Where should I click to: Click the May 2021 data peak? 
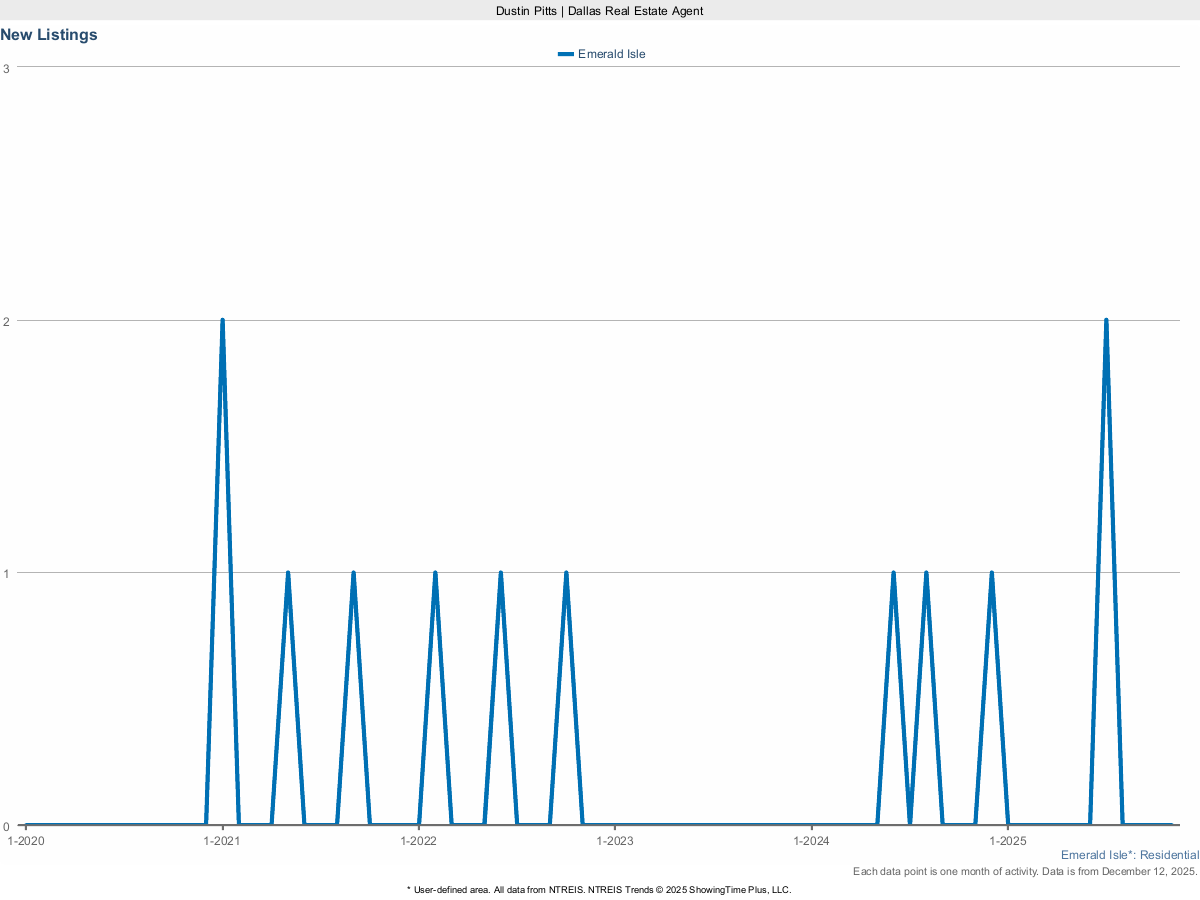coord(288,573)
